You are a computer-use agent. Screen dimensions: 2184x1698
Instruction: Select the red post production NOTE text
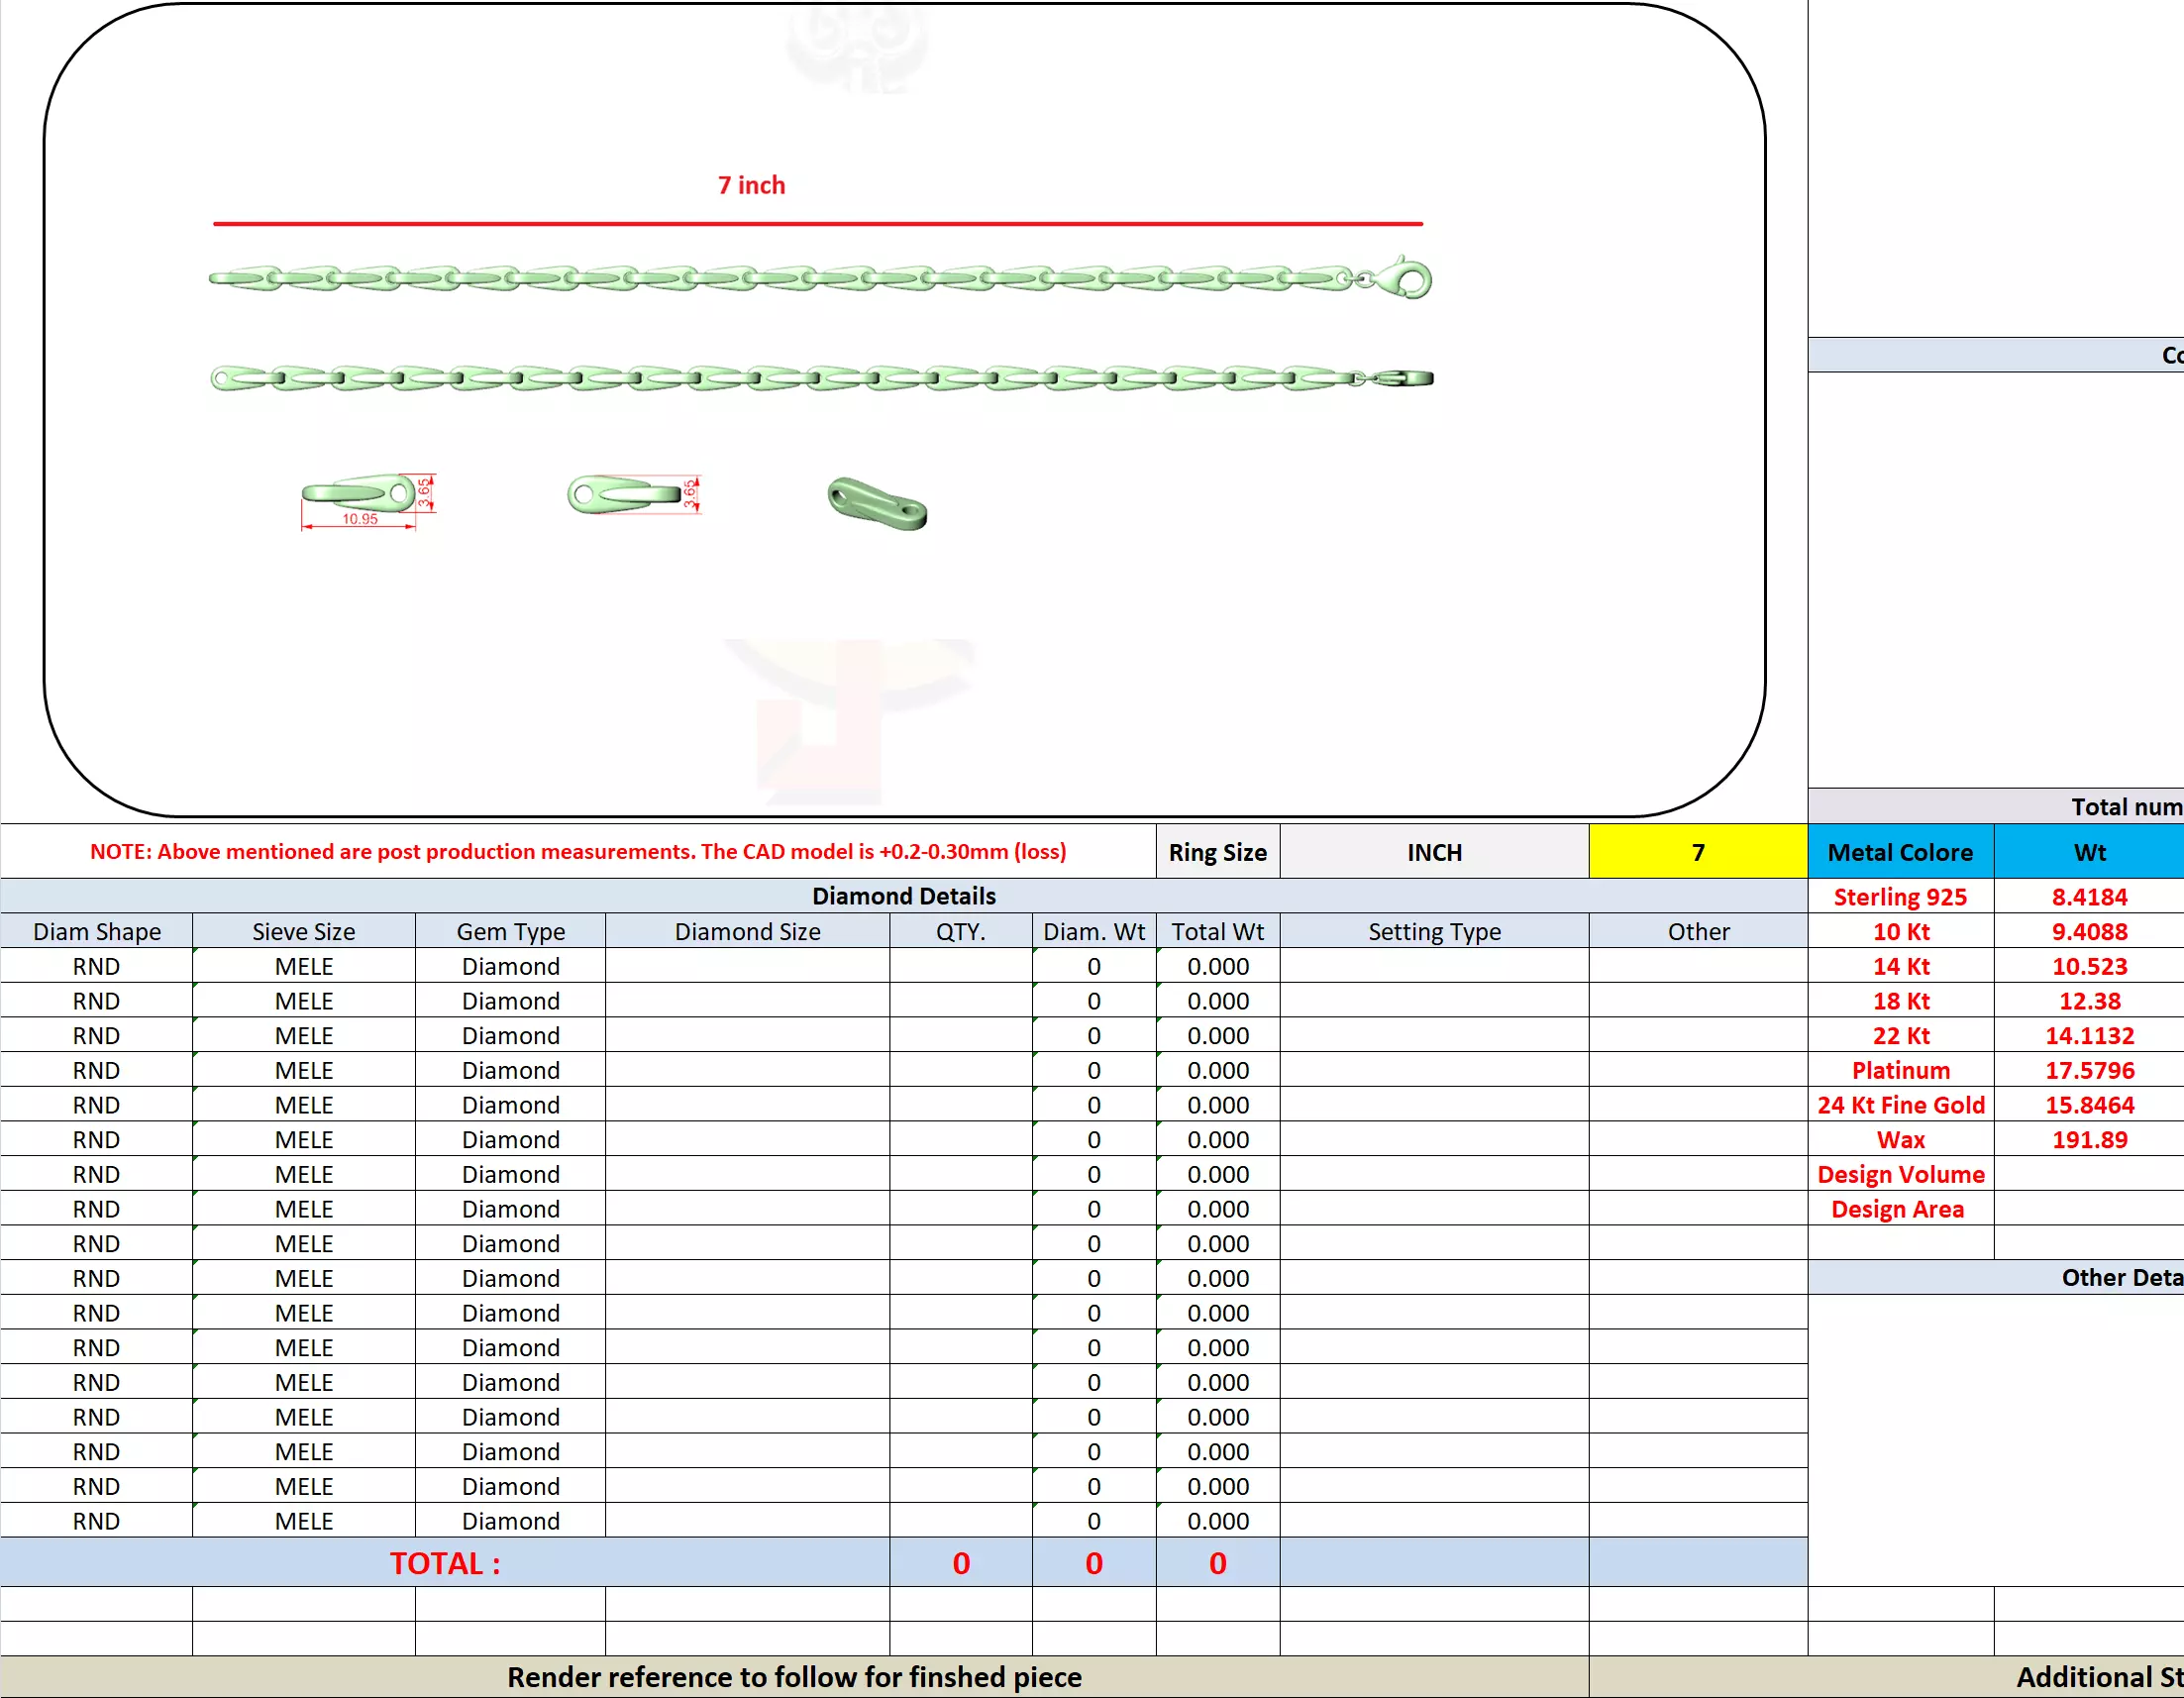coord(577,851)
